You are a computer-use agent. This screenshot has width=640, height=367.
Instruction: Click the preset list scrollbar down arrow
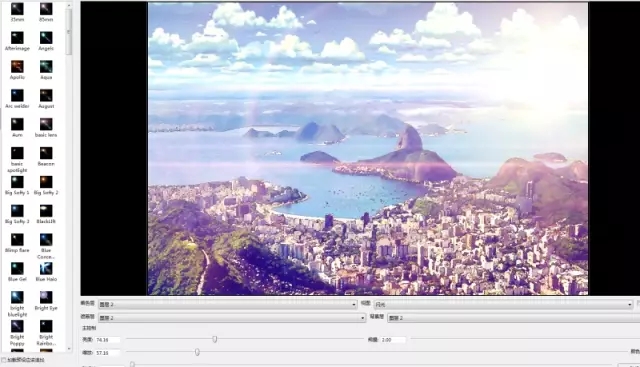[x=69, y=349]
